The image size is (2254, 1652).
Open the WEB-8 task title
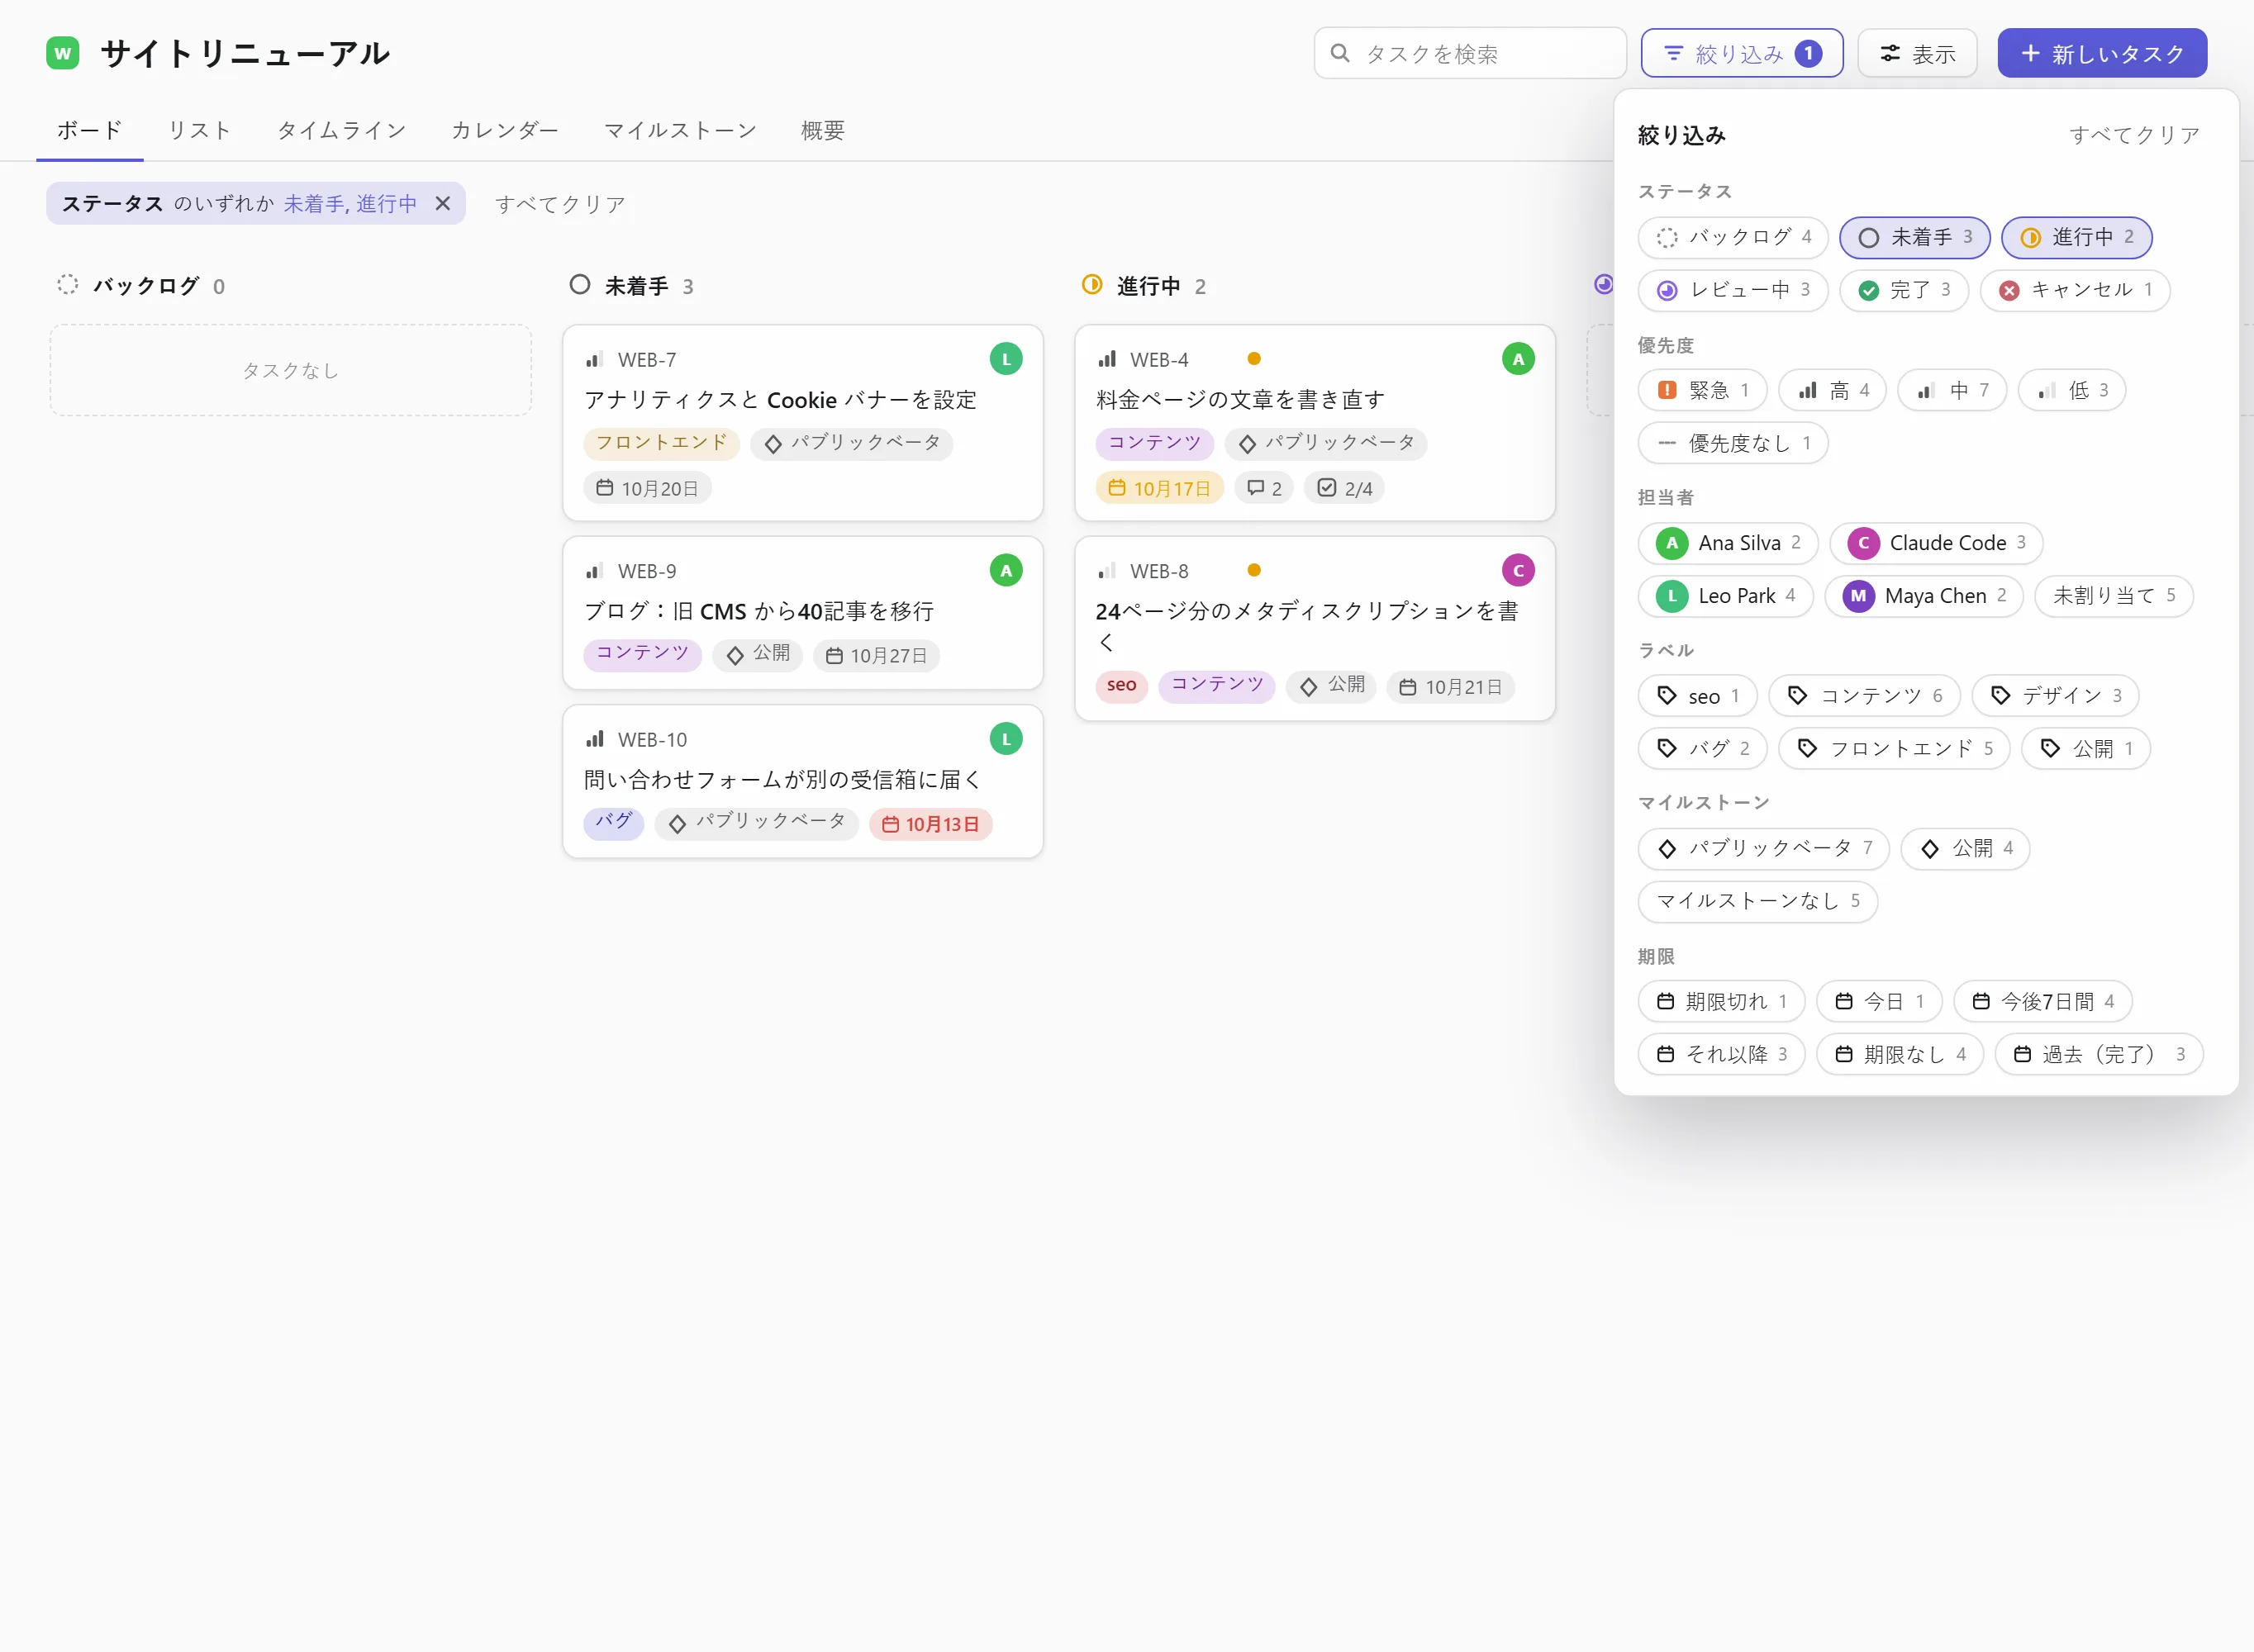tap(1306, 626)
